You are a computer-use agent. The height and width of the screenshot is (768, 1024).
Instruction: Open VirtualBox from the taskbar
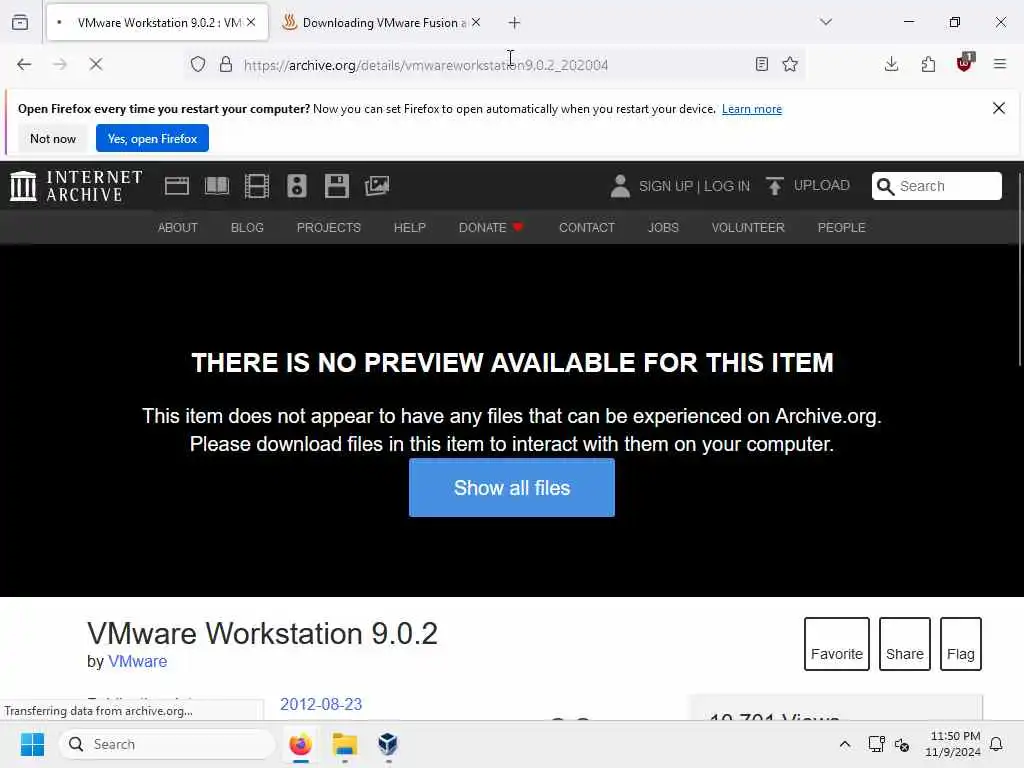coord(388,744)
